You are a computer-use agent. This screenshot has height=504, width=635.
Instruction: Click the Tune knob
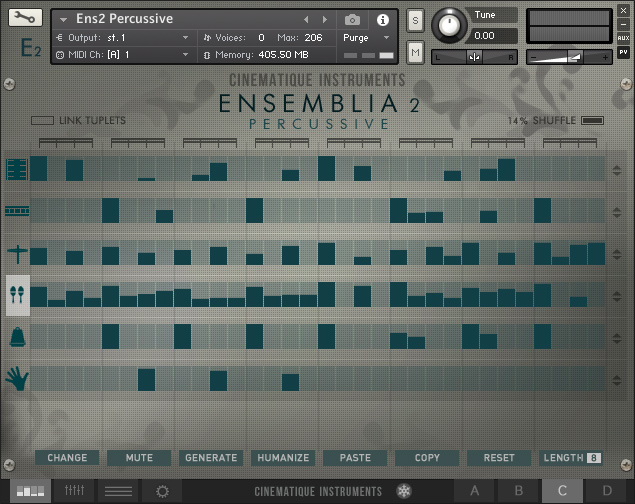click(x=449, y=26)
